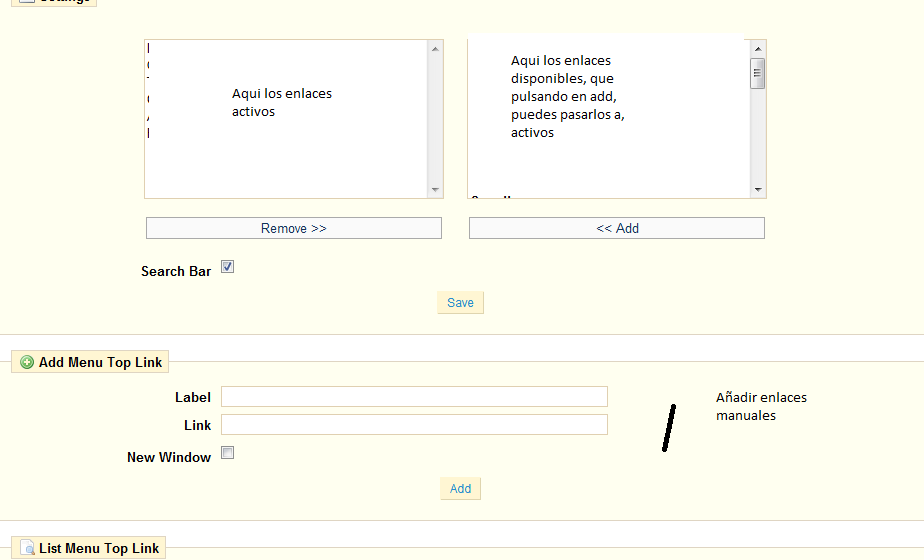This screenshot has width=924, height=560.
Task: Select the List Menu Top Link section title
Action: click(x=99, y=548)
